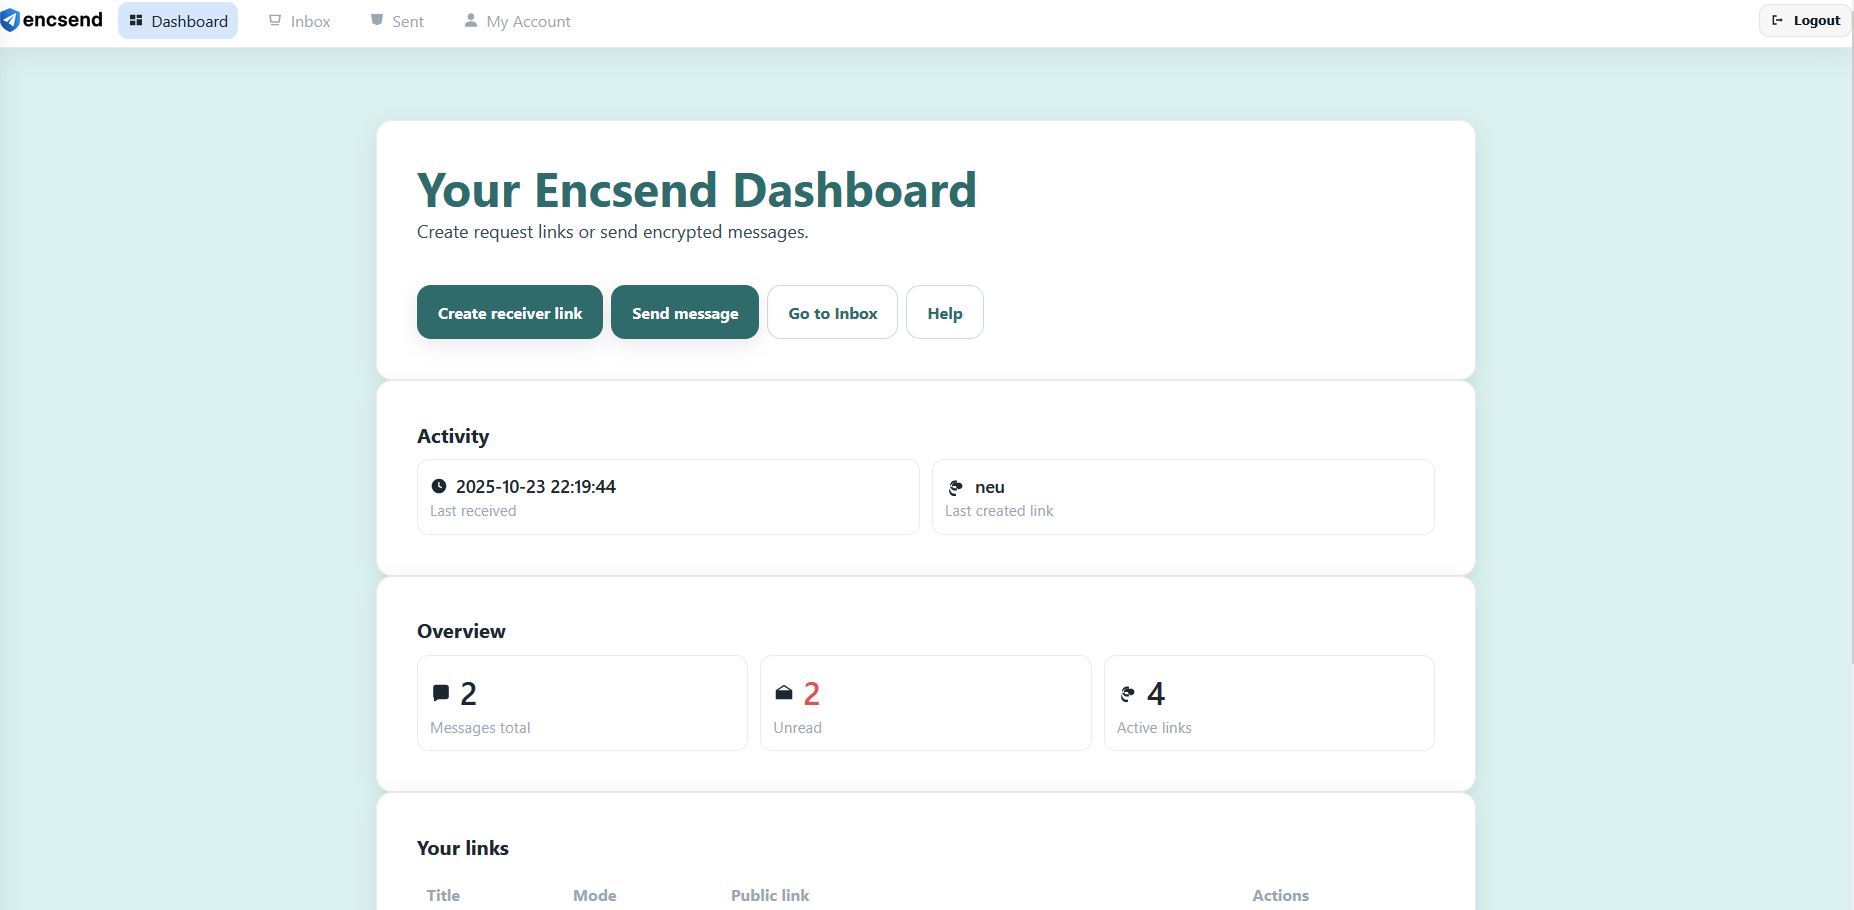Click the chain icon above Active links
The height and width of the screenshot is (910, 1854).
[1128, 692]
